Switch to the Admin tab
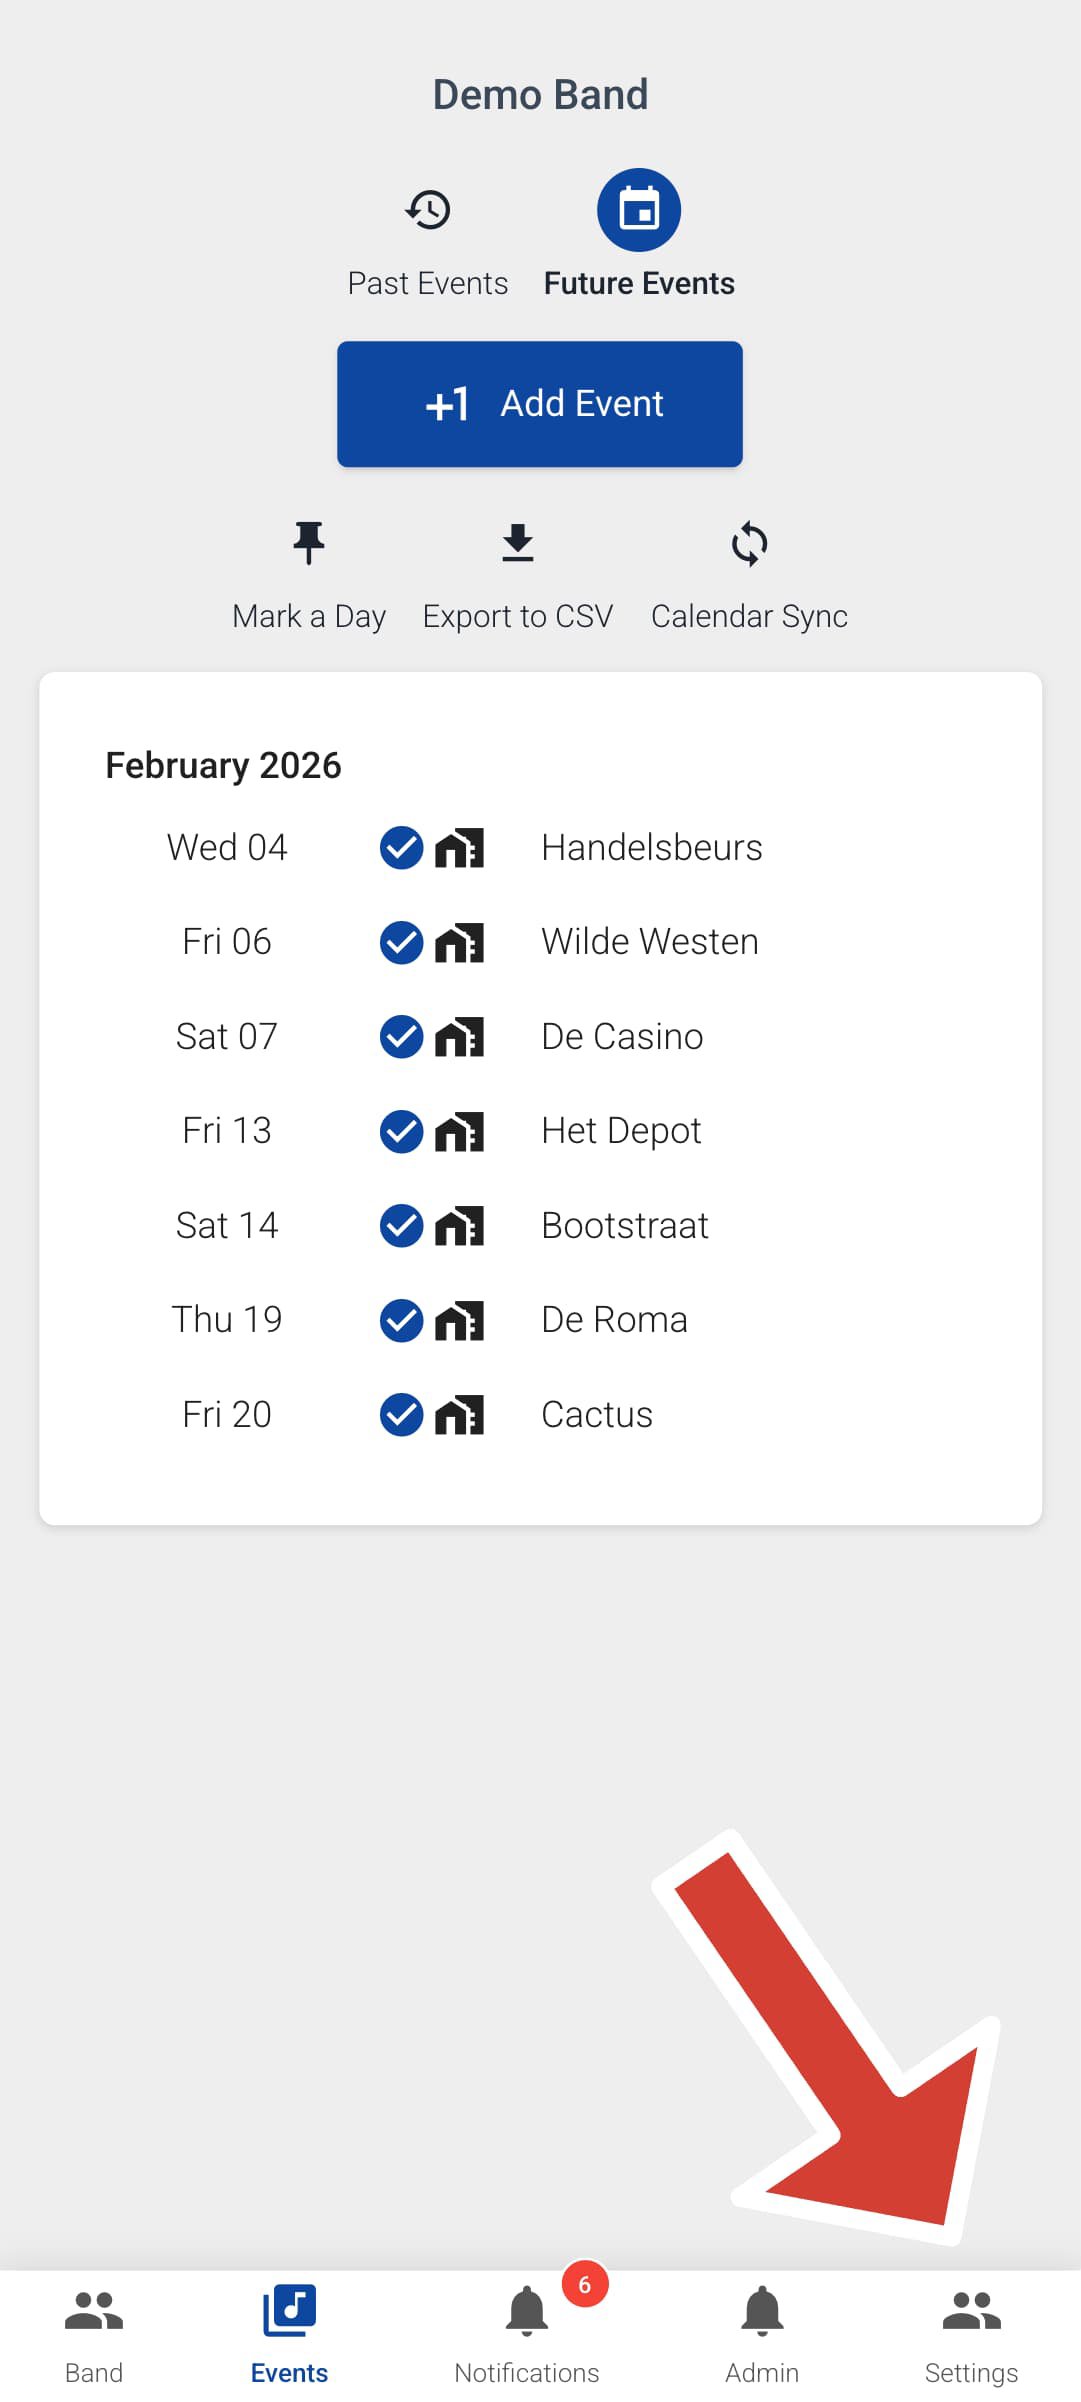1081x2402 pixels. tap(762, 2335)
